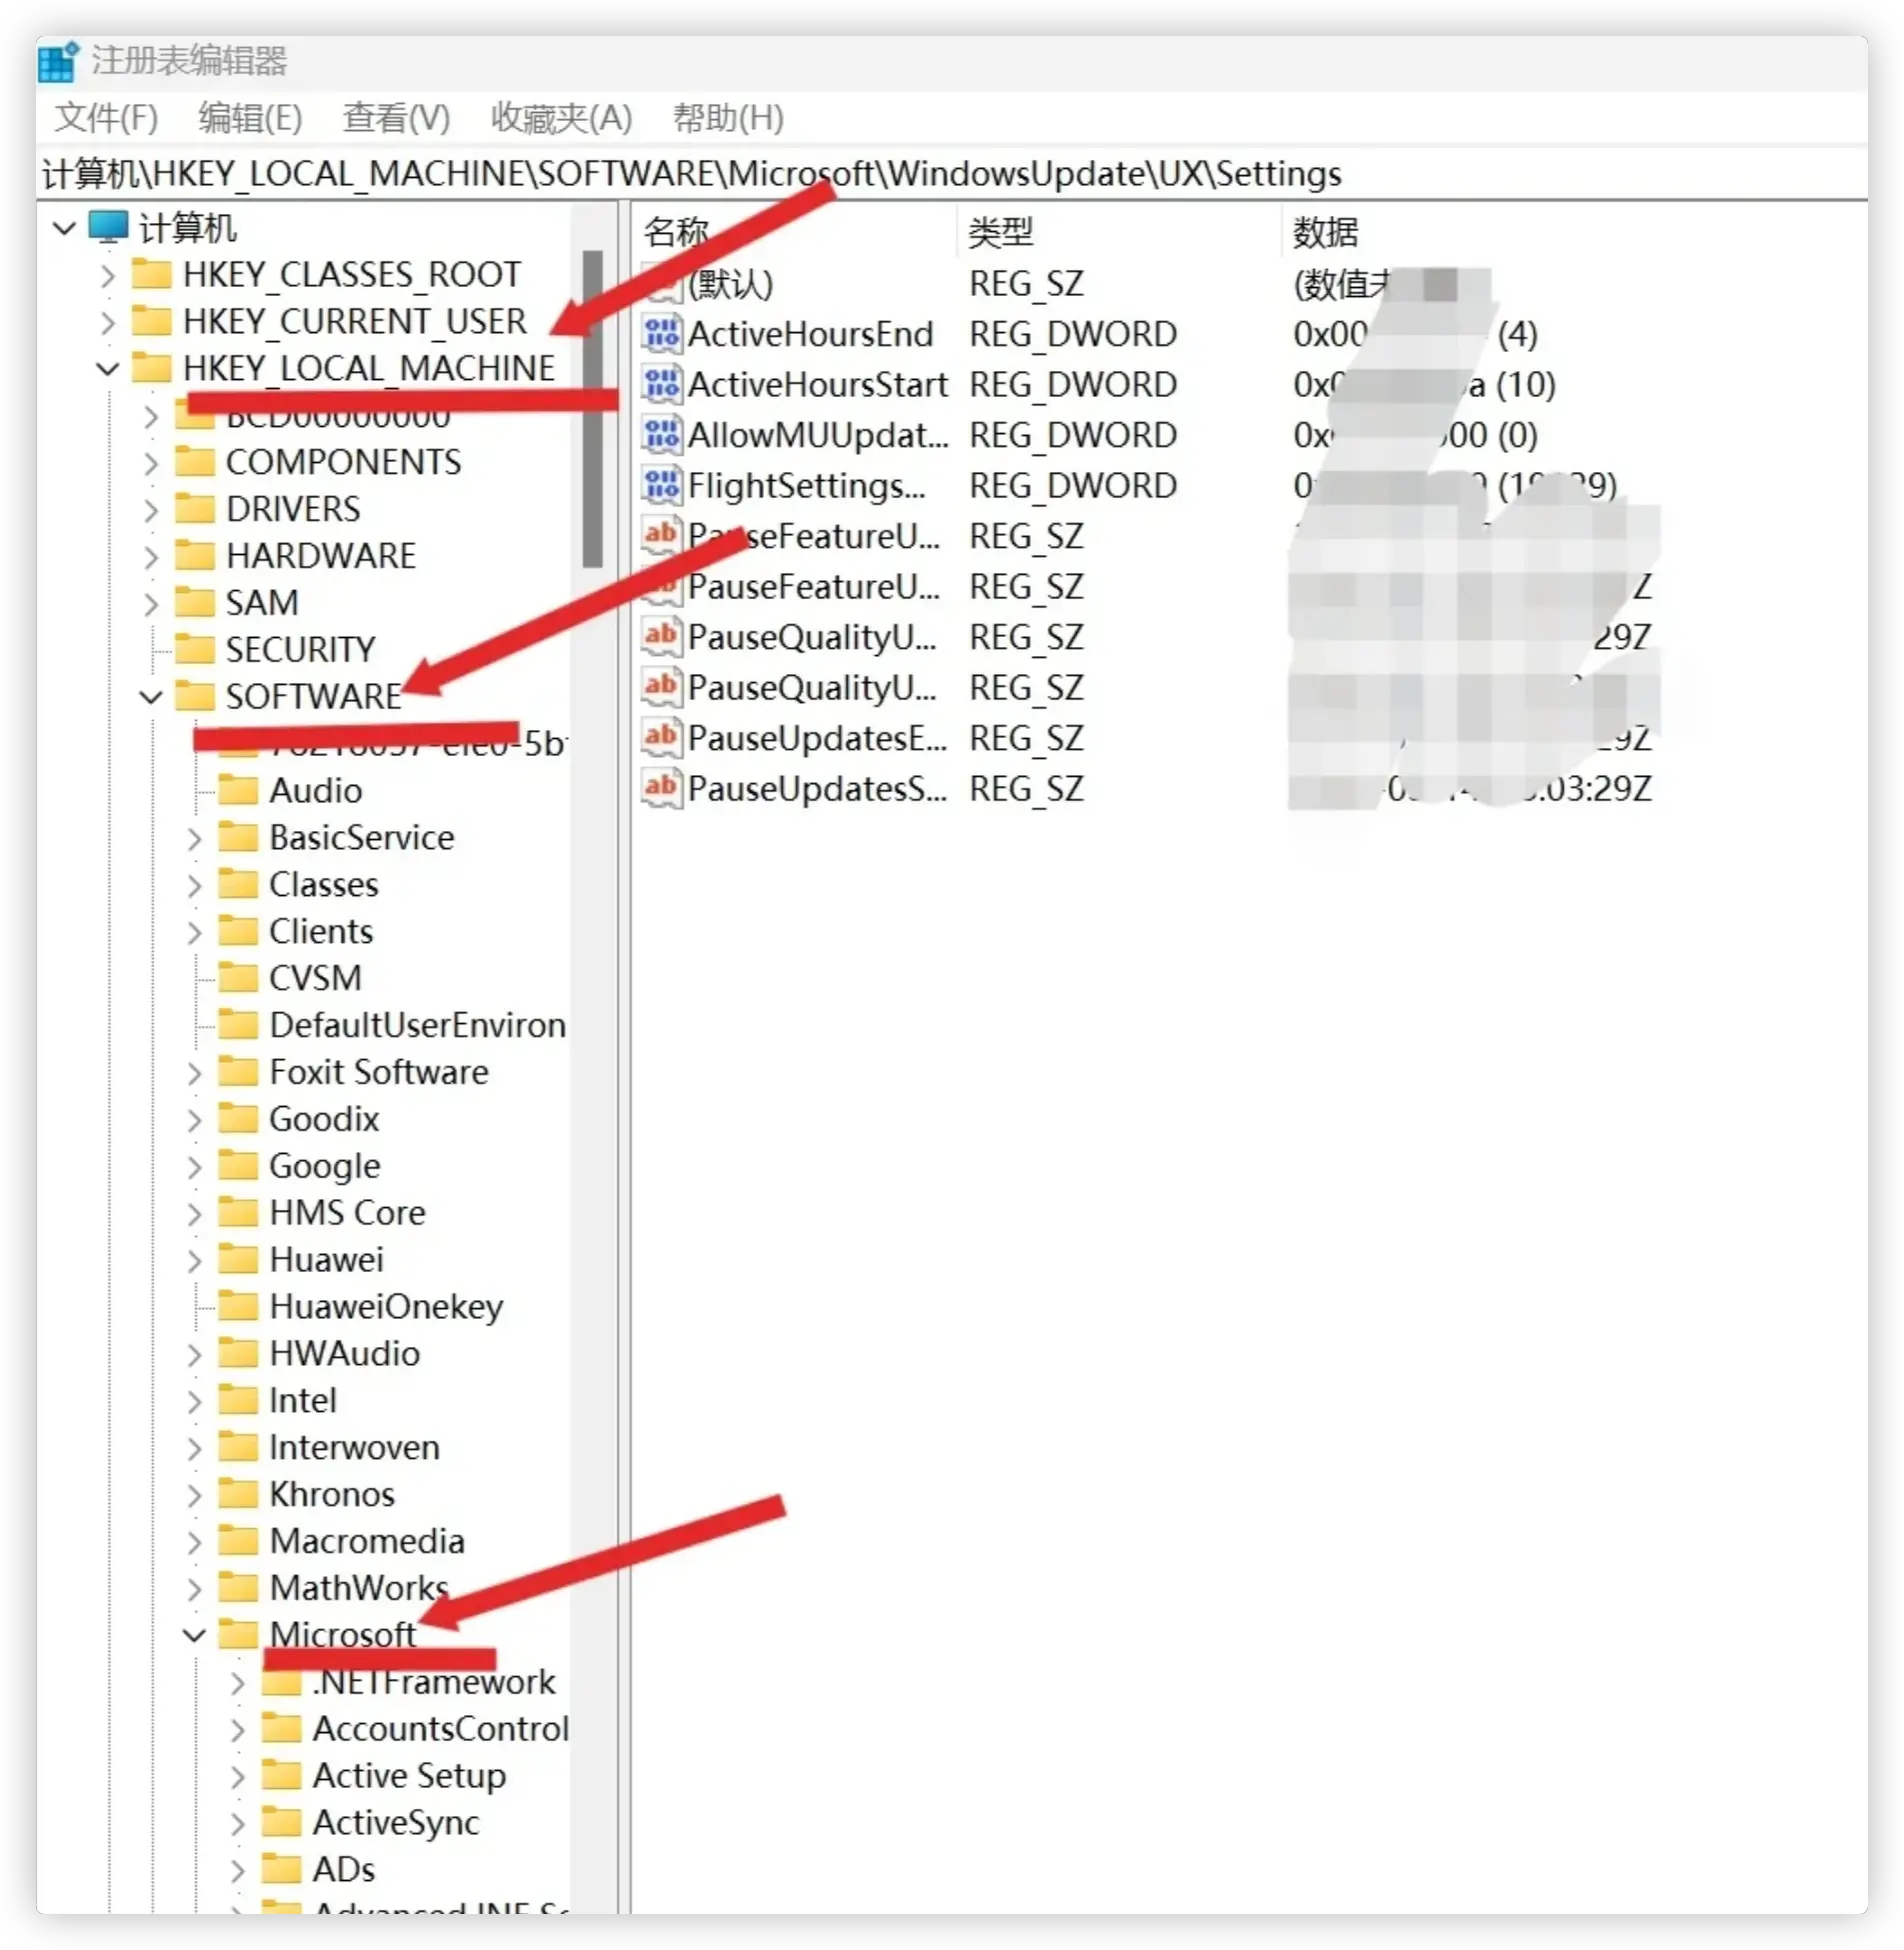Select the Macromedia key
The image size is (1904, 1950).
tap(367, 1541)
